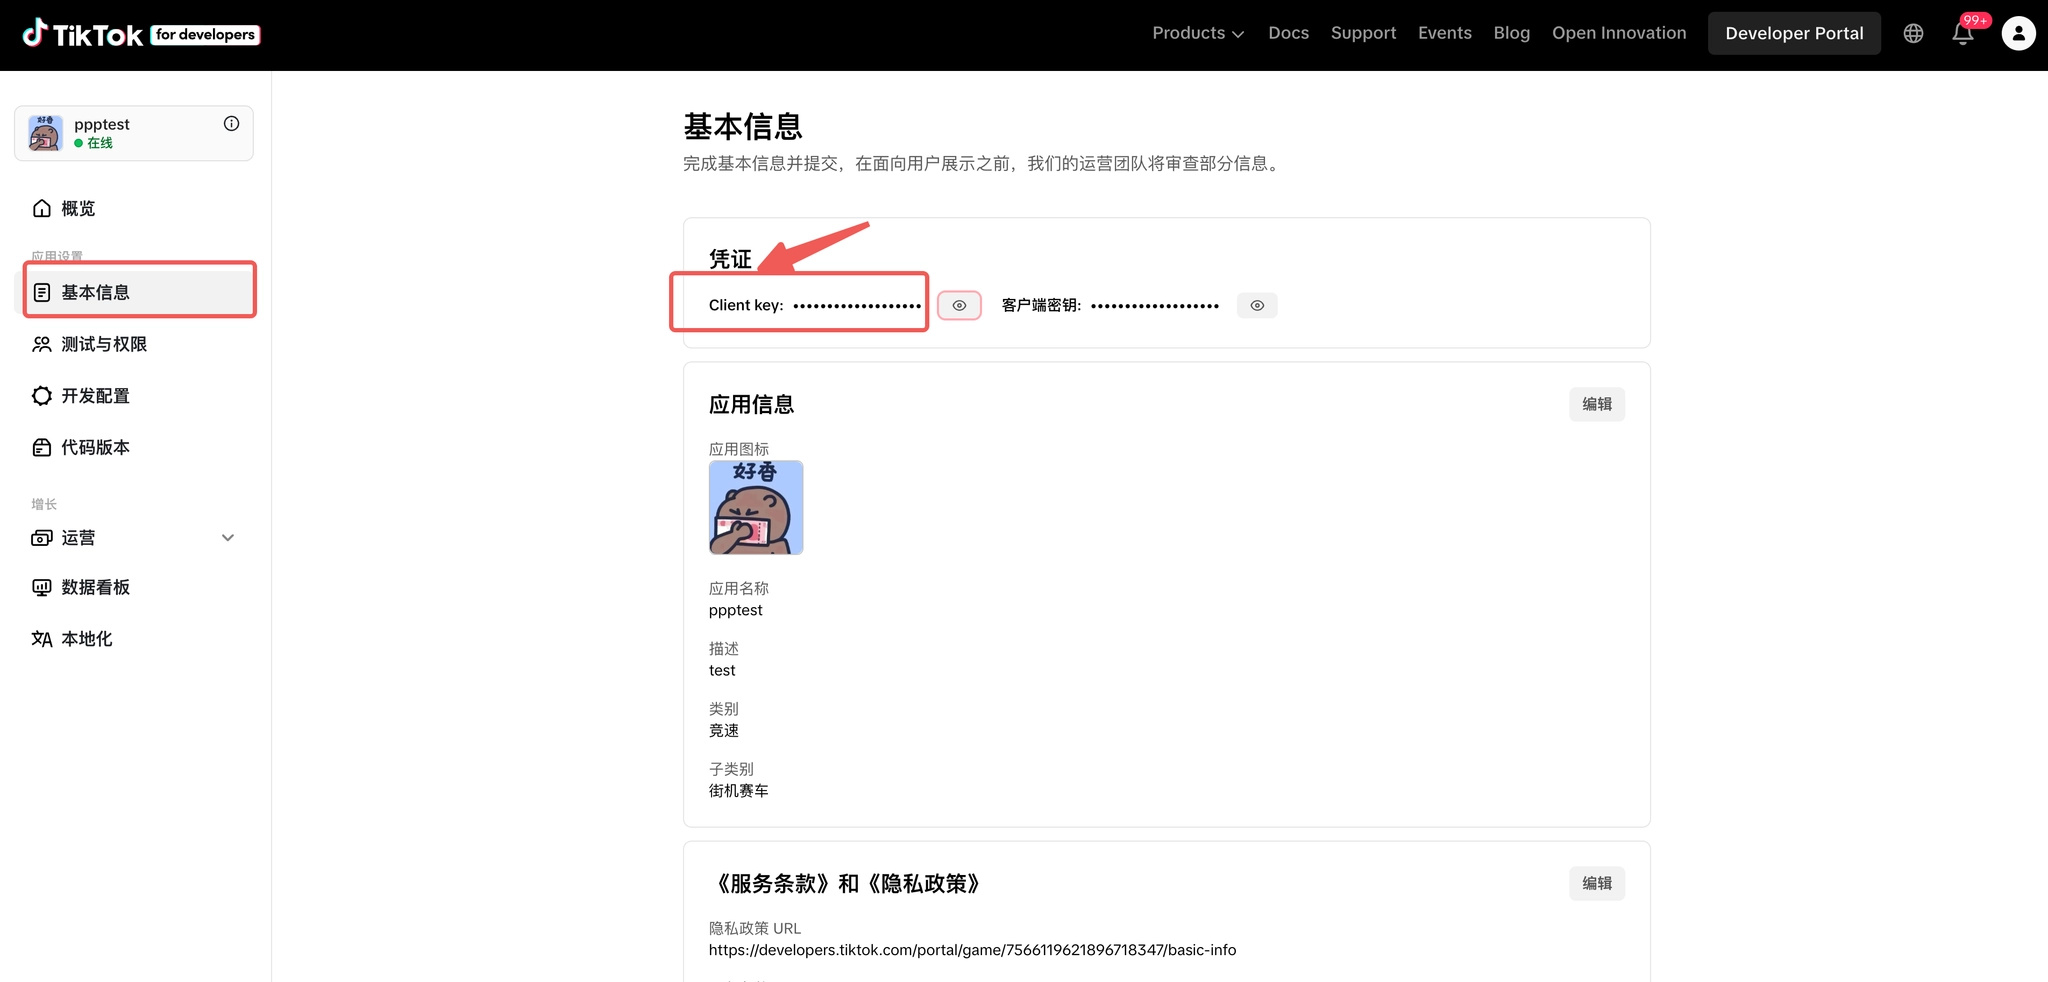Click the 应用信息 section heading
Viewport: 2048px width, 982px height.
click(x=752, y=404)
